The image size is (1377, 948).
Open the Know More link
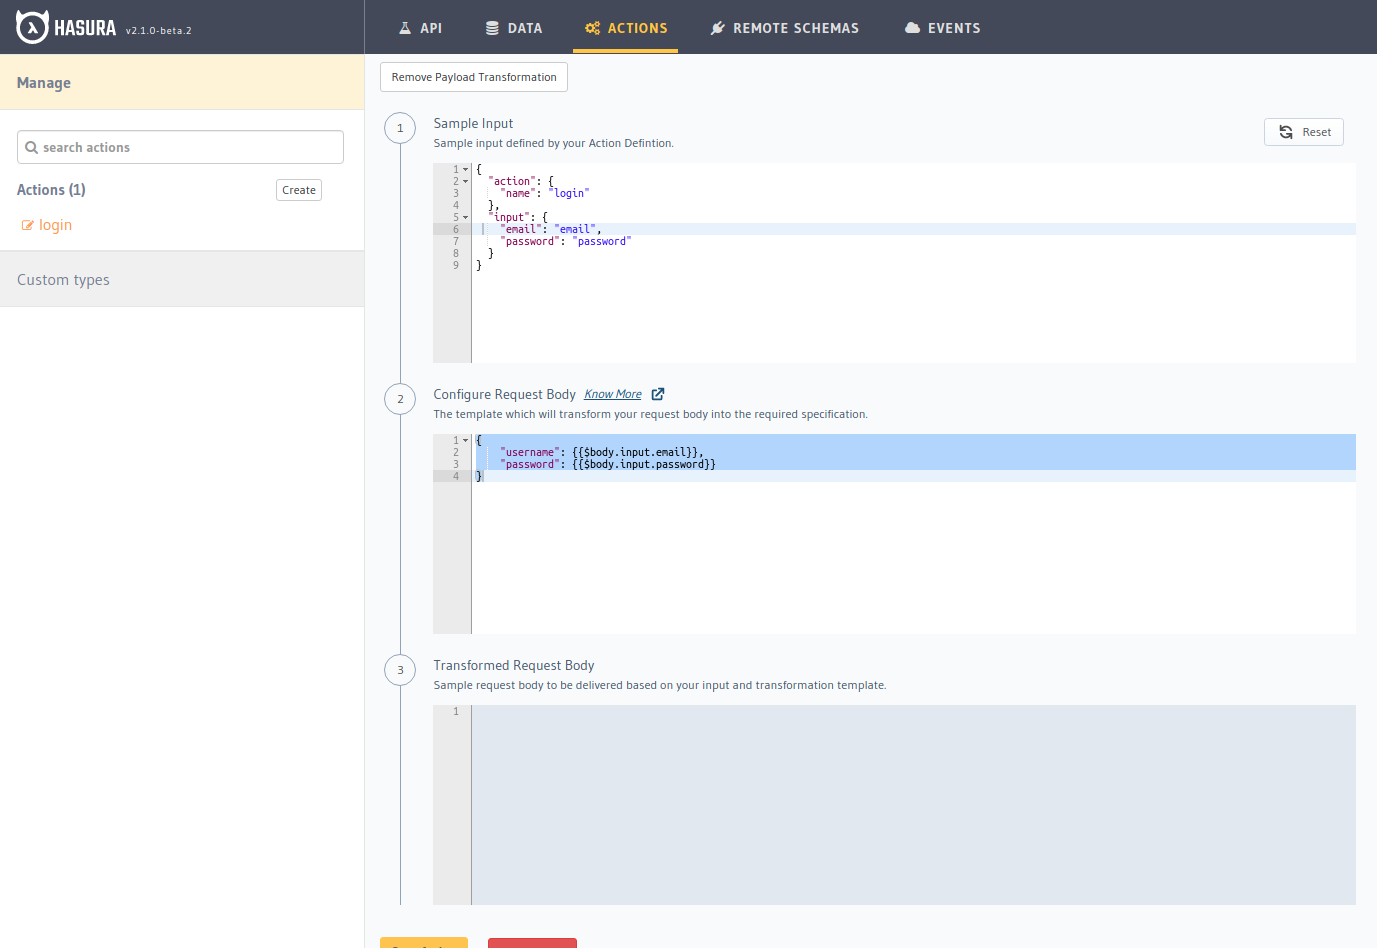[613, 394]
